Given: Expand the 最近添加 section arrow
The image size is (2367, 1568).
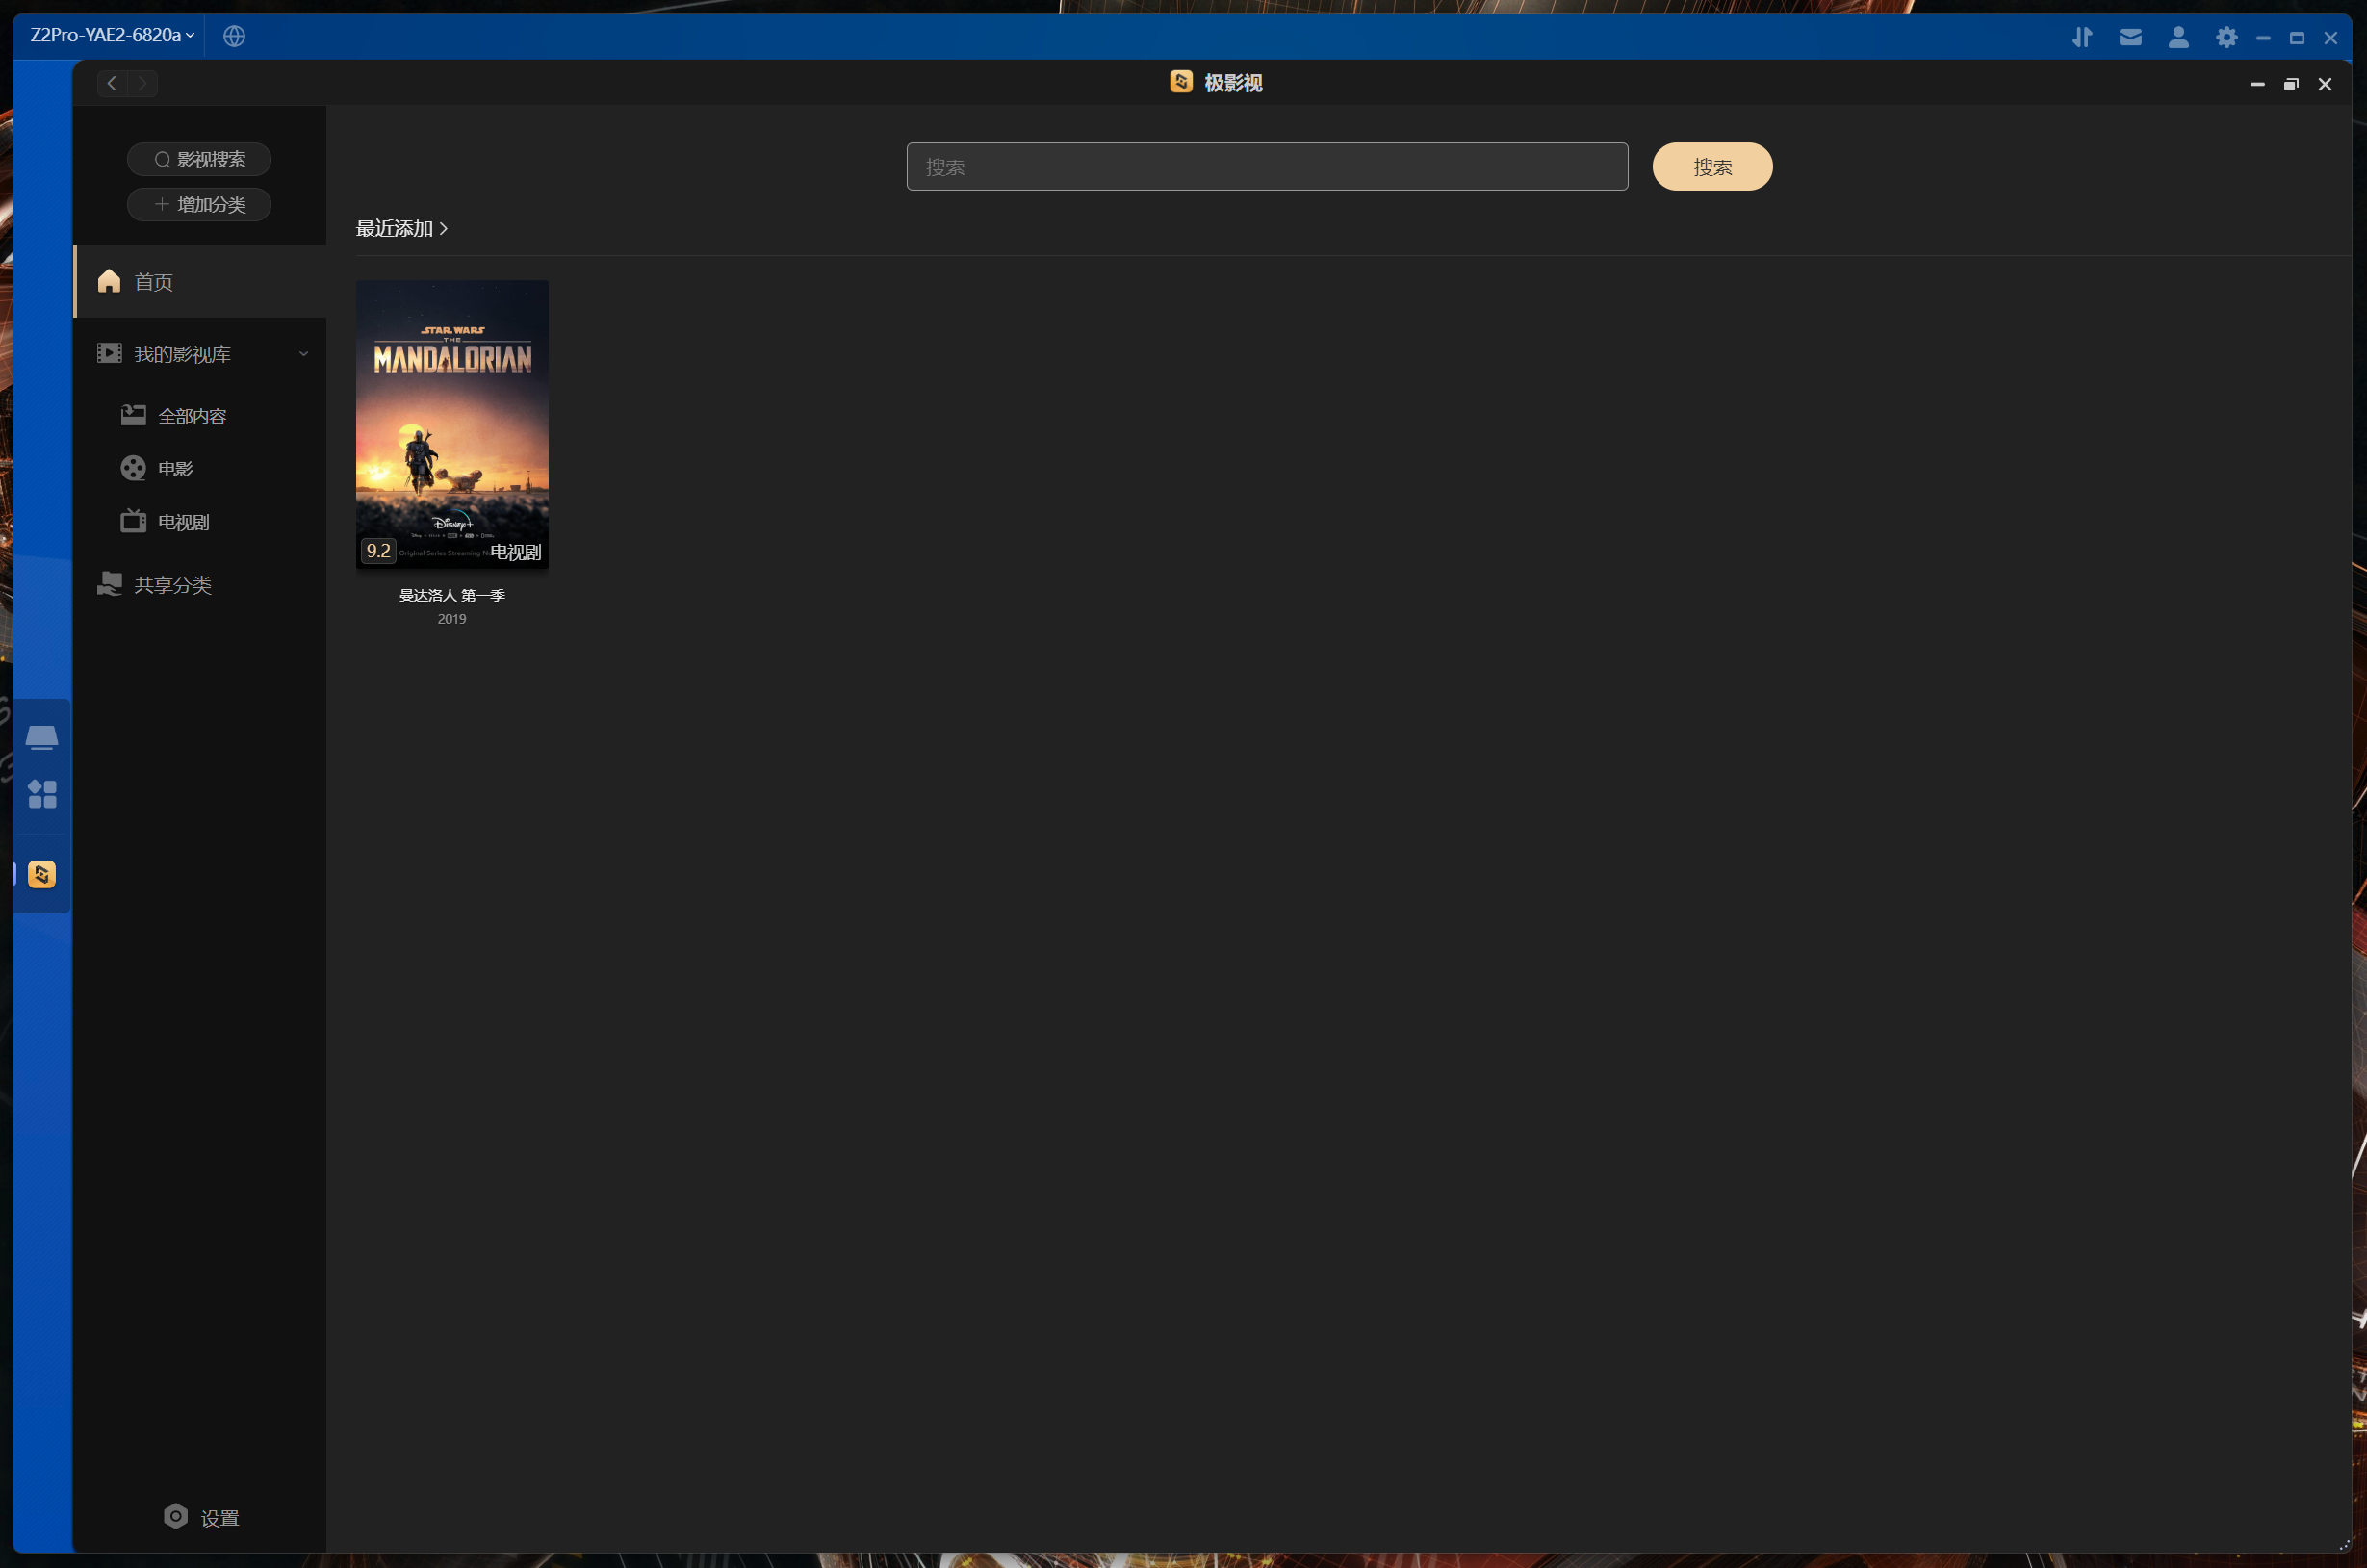Looking at the screenshot, I should pos(443,229).
